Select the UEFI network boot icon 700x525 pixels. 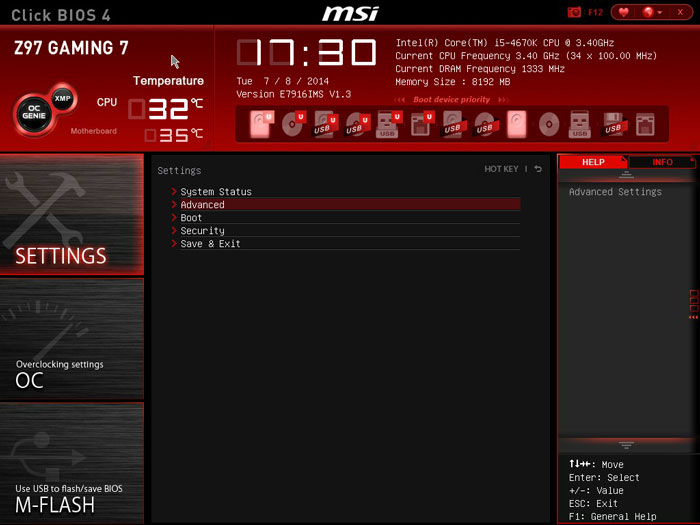coord(421,124)
